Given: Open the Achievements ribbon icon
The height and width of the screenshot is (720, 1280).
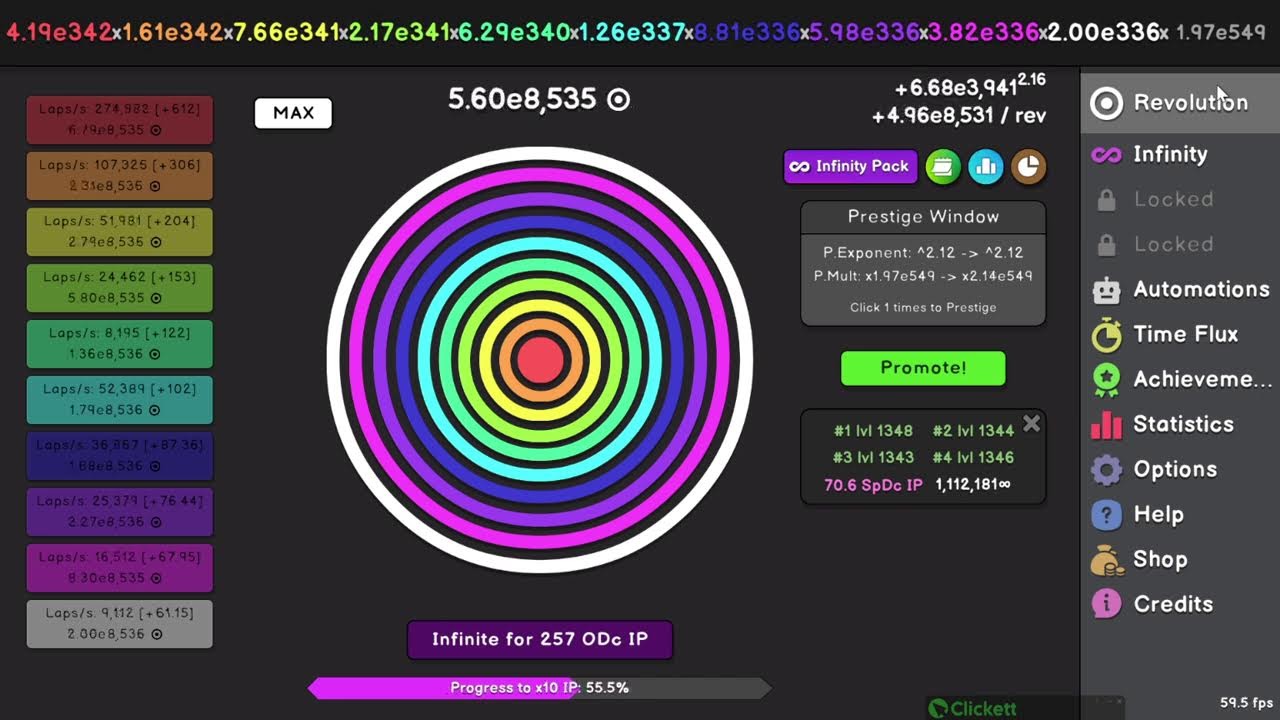Looking at the screenshot, I should (x=1106, y=380).
